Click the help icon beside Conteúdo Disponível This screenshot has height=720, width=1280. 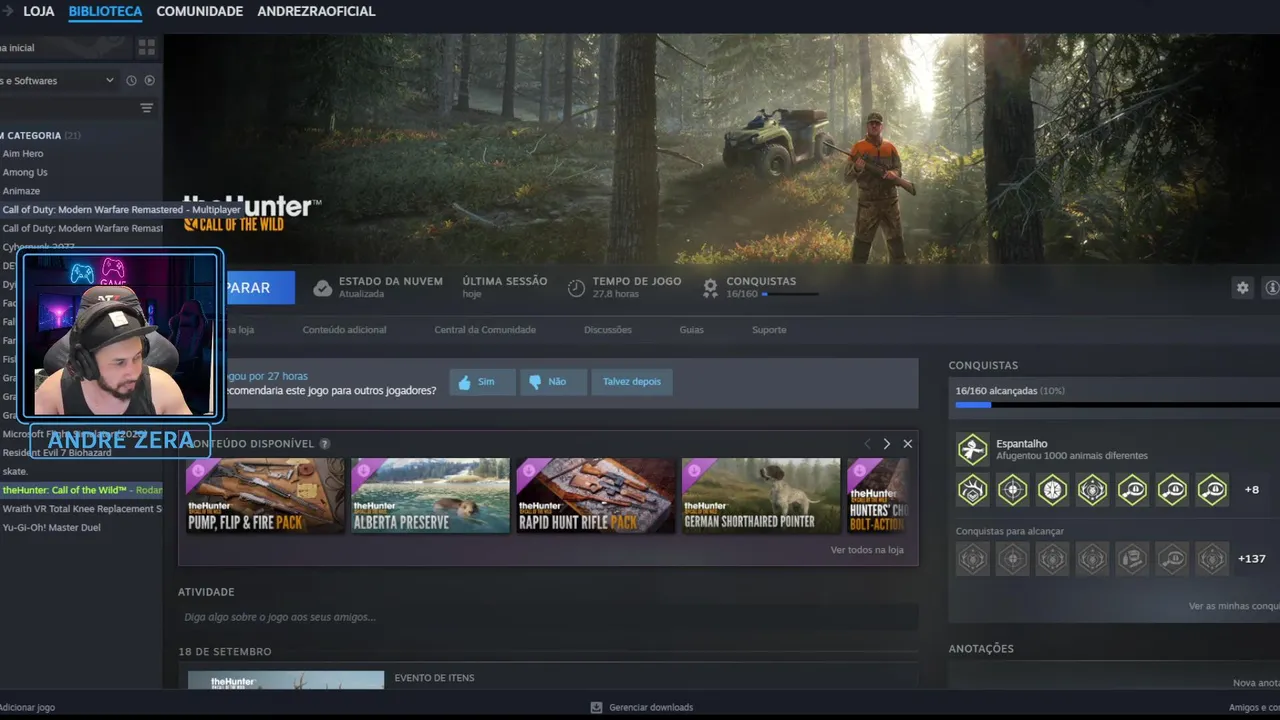pyautogui.click(x=325, y=444)
